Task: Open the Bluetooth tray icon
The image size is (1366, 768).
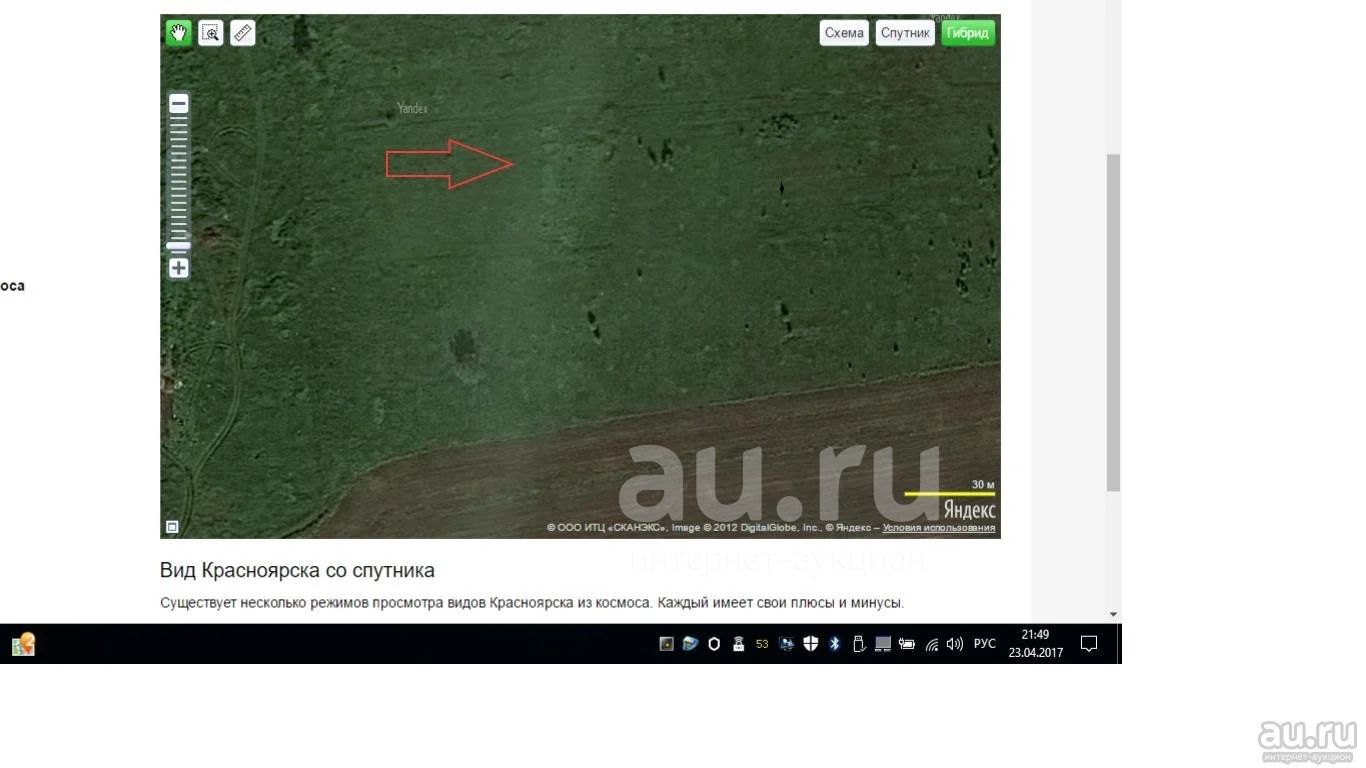Action: coord(835,644)
